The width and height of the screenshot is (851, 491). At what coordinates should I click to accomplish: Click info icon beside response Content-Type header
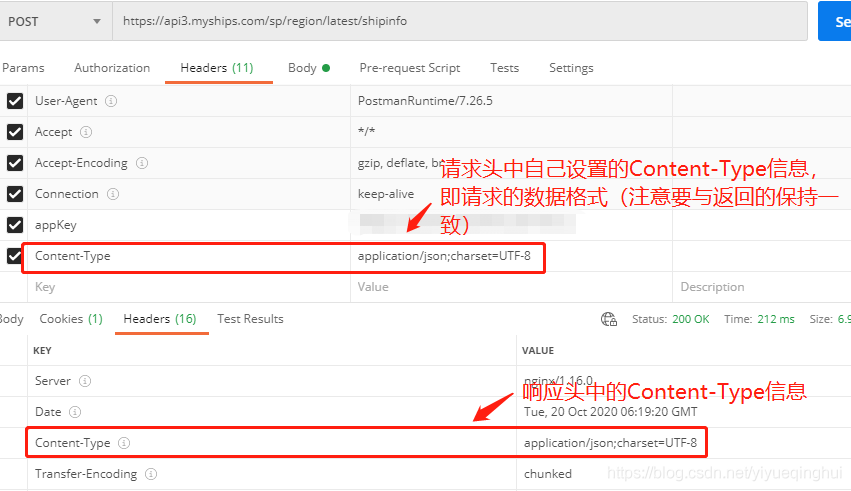(x=124, y=443)
